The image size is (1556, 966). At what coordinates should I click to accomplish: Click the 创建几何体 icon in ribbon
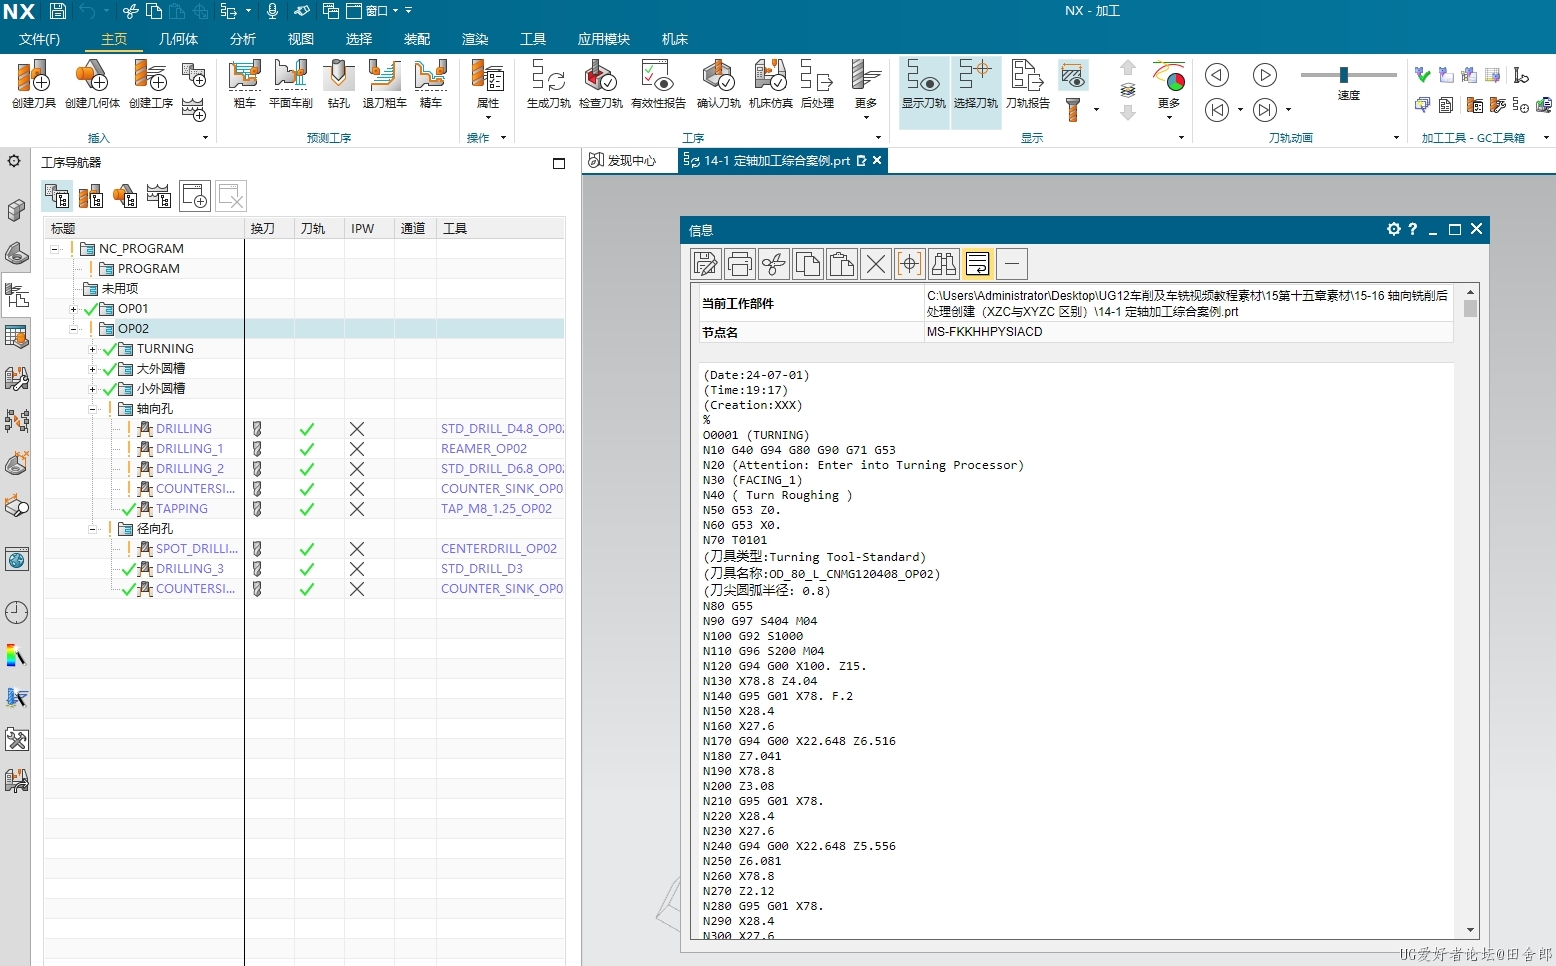tap(92, 84)
